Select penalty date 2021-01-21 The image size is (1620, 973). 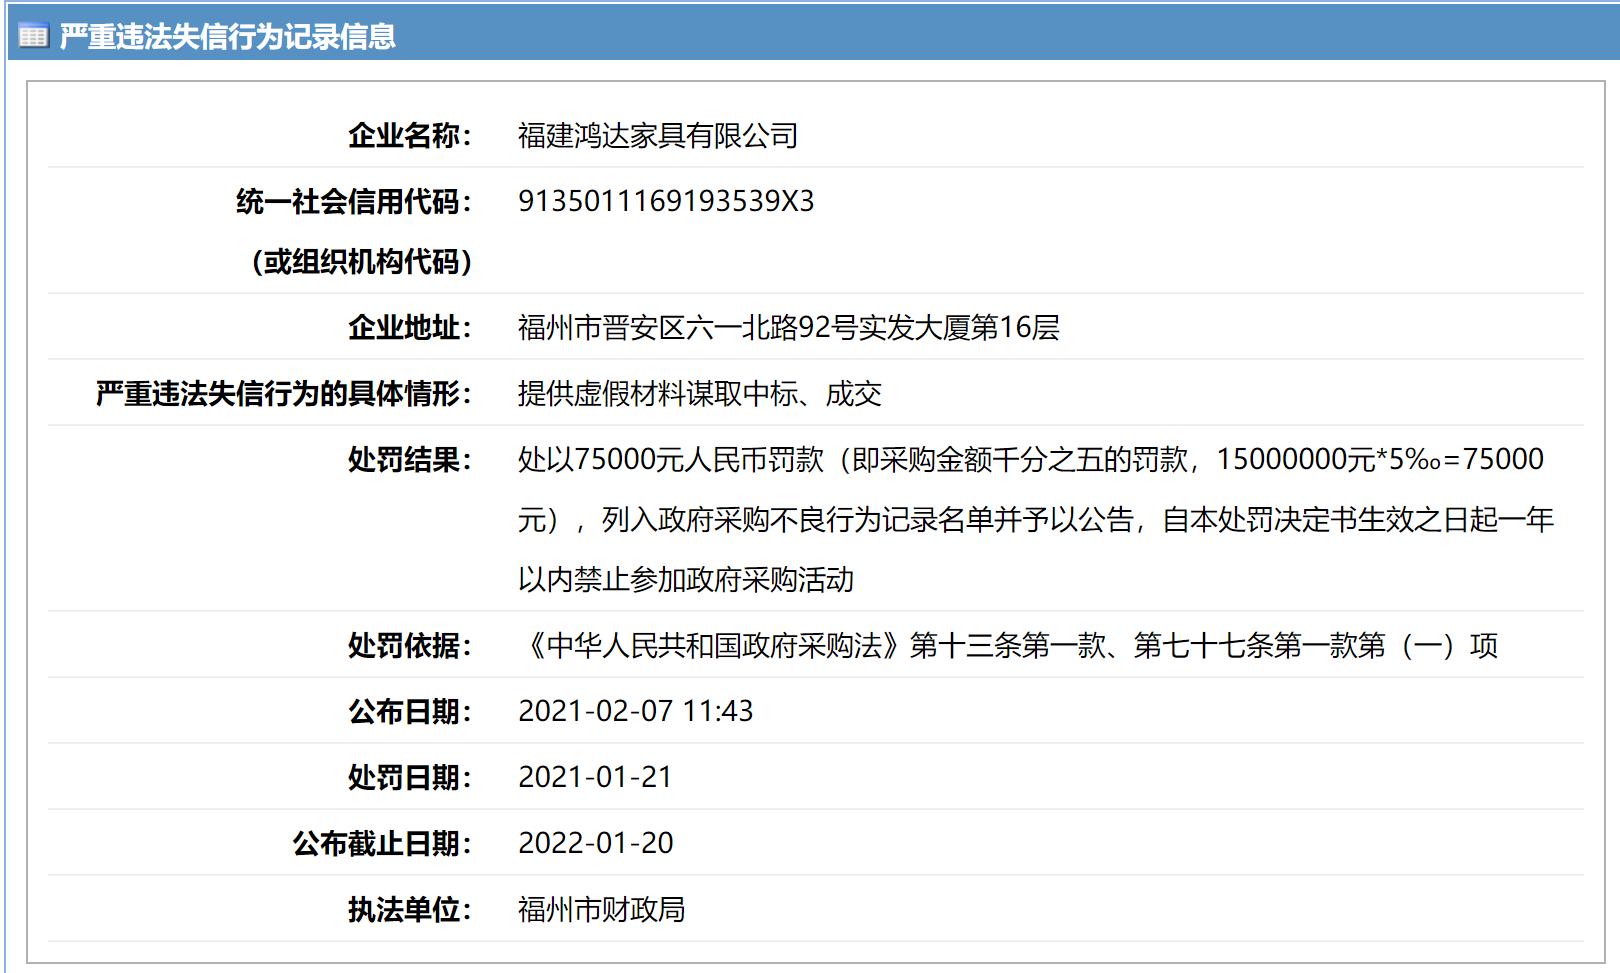[595, 777]
